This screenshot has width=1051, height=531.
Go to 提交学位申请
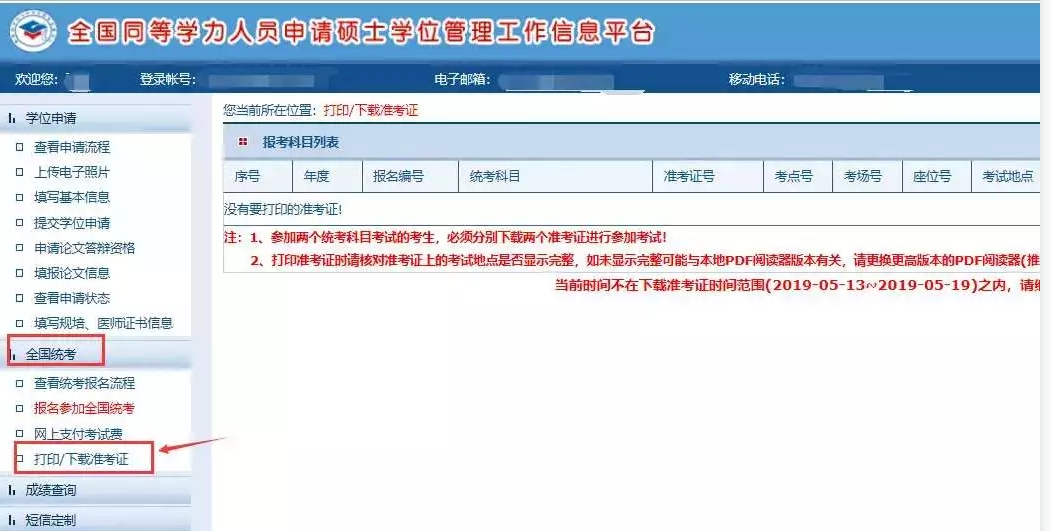72,223
